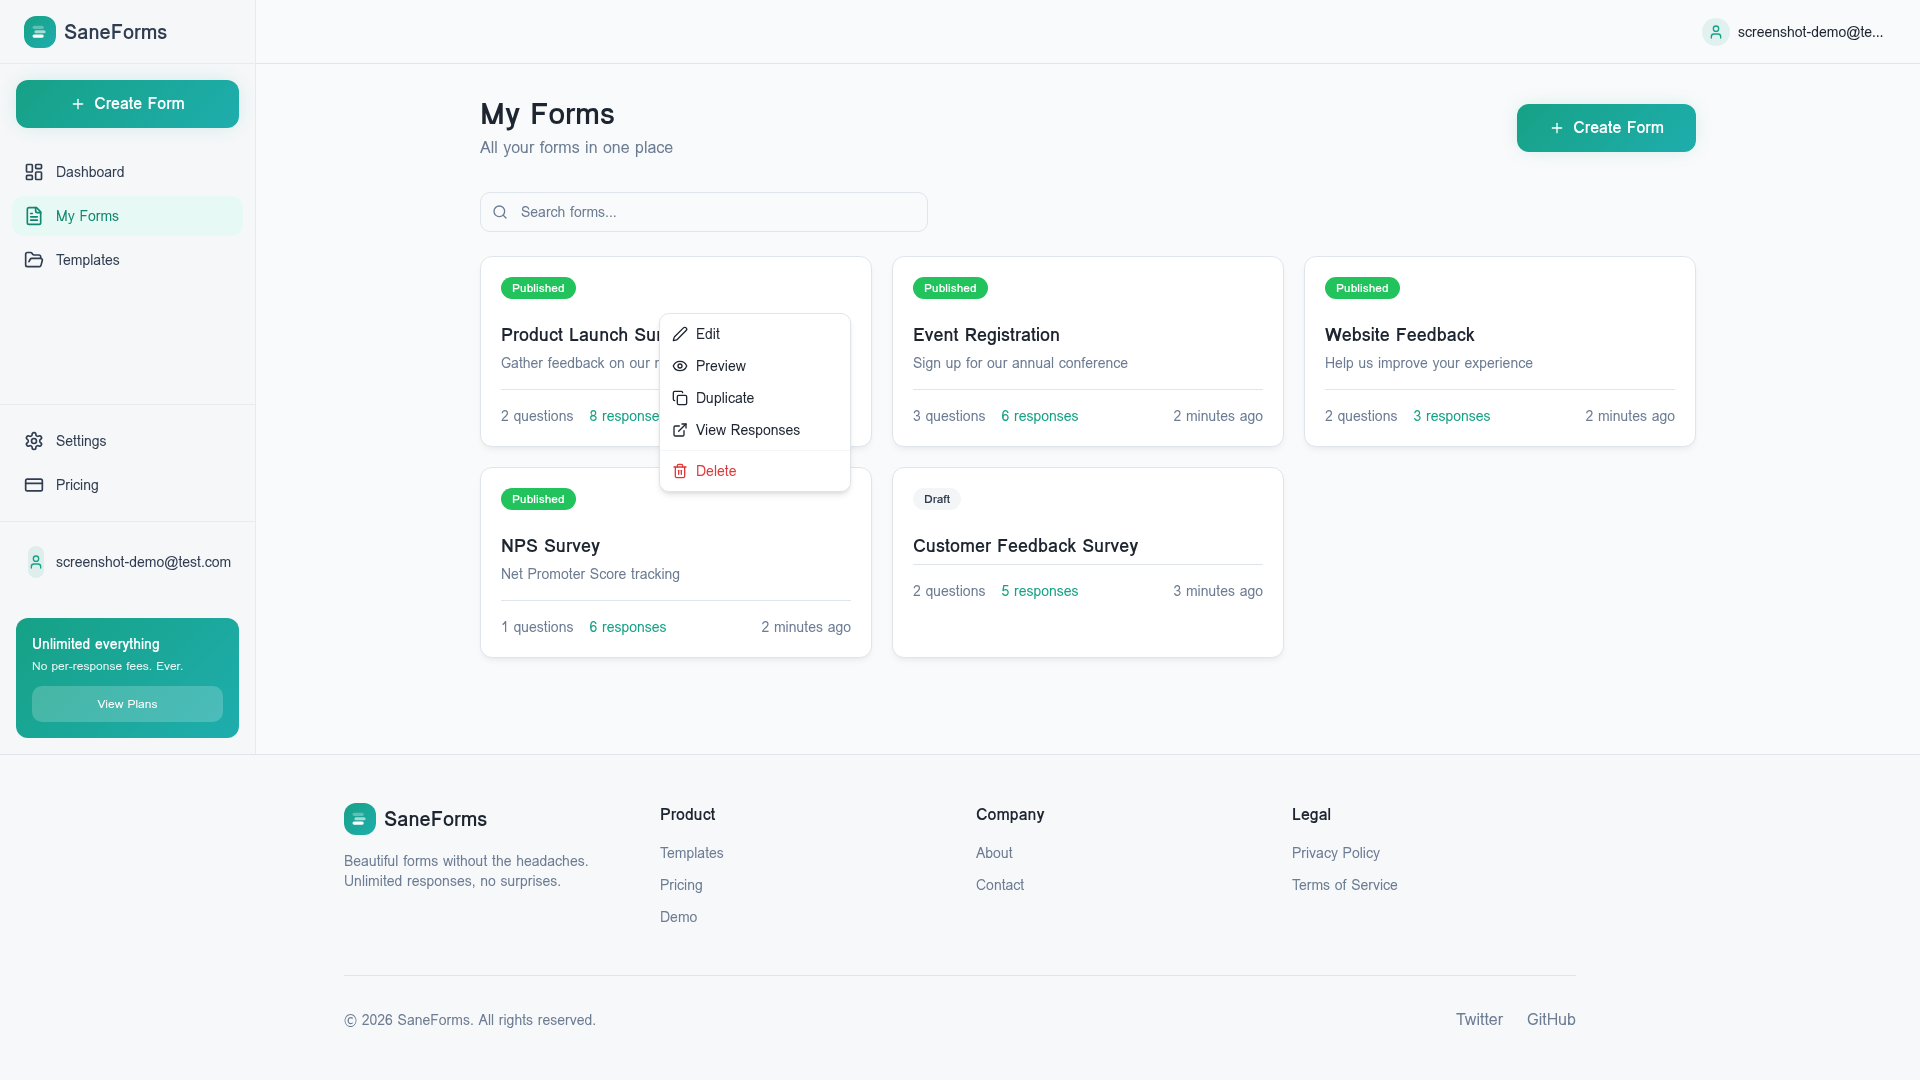This screenshot has height=1080, width=1920.
Task: Open the footer About link
Action: 994,853
